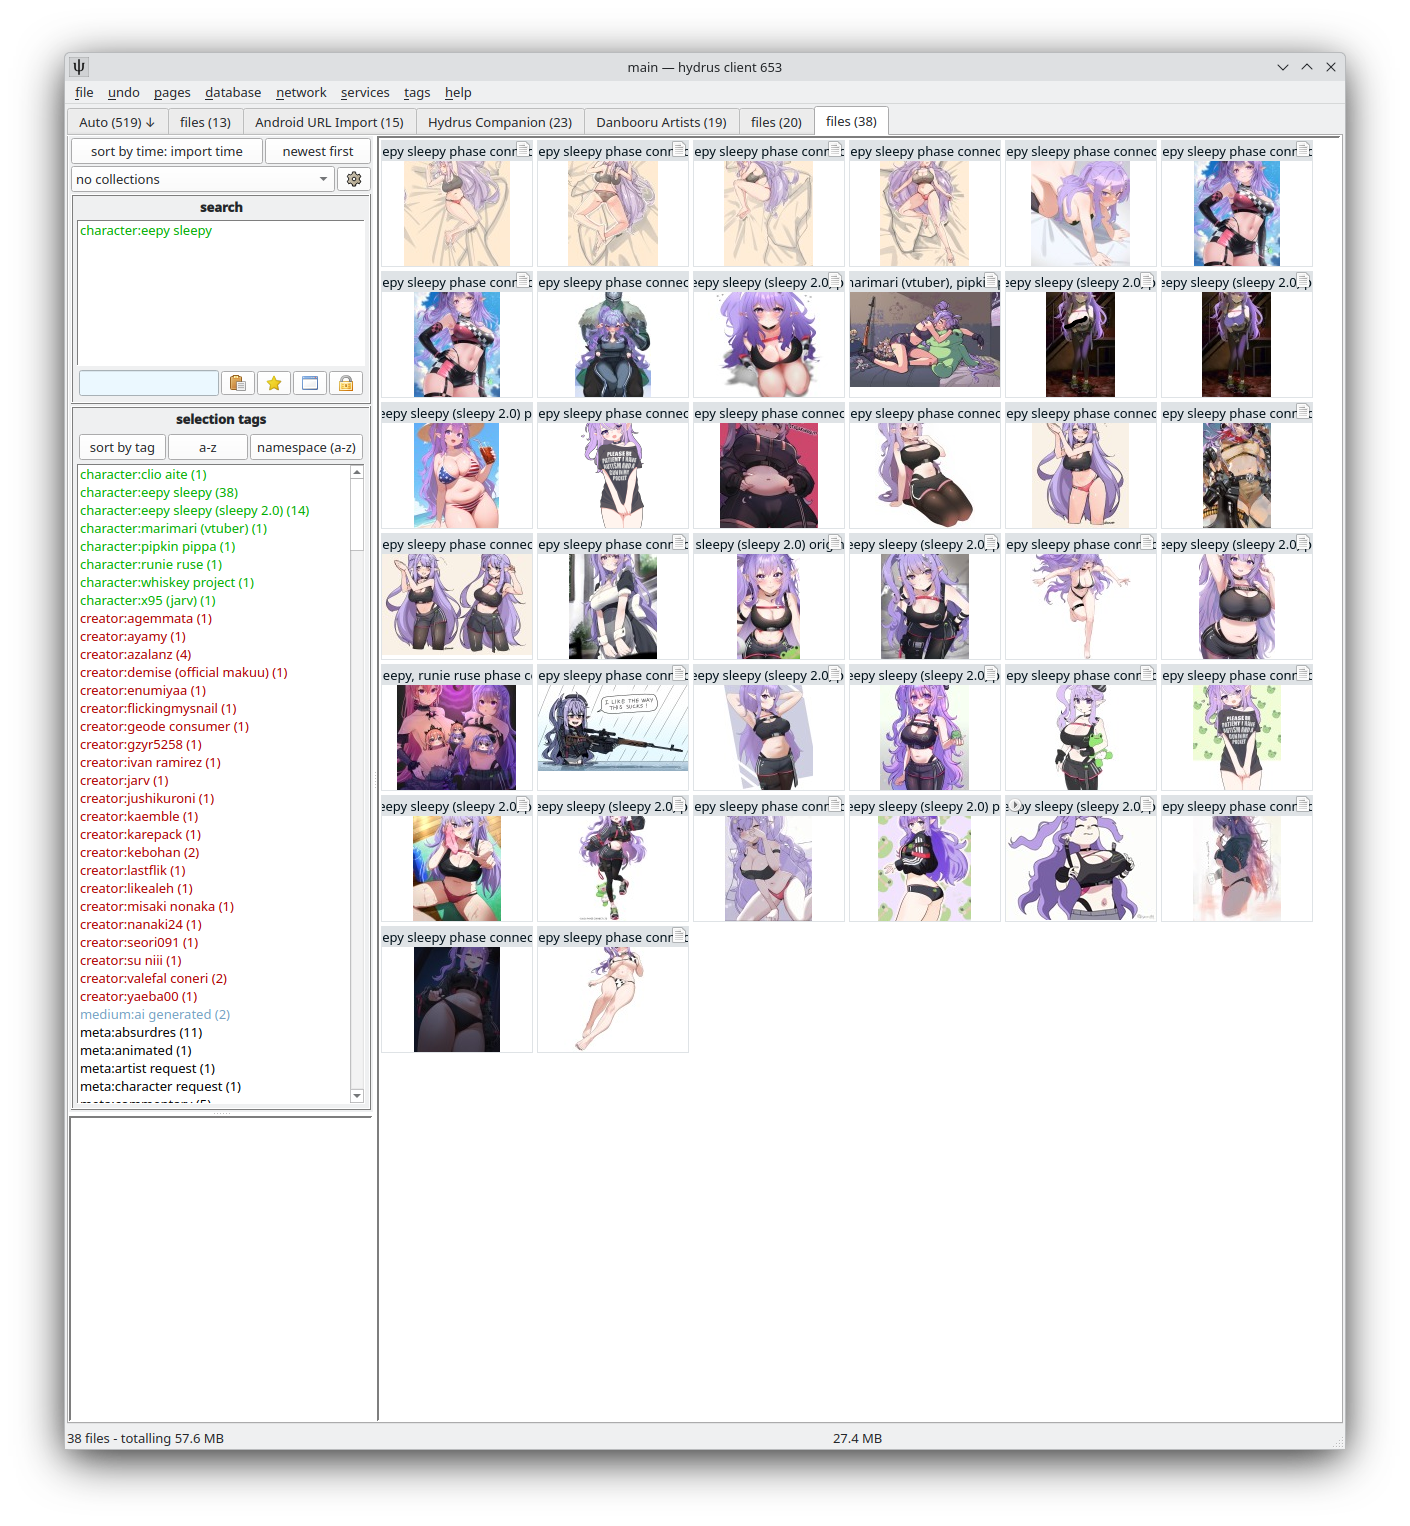Click the 'namespace (a-z)' grouping button
Screen dimensions: 1410x1526
tap(306, 447)
